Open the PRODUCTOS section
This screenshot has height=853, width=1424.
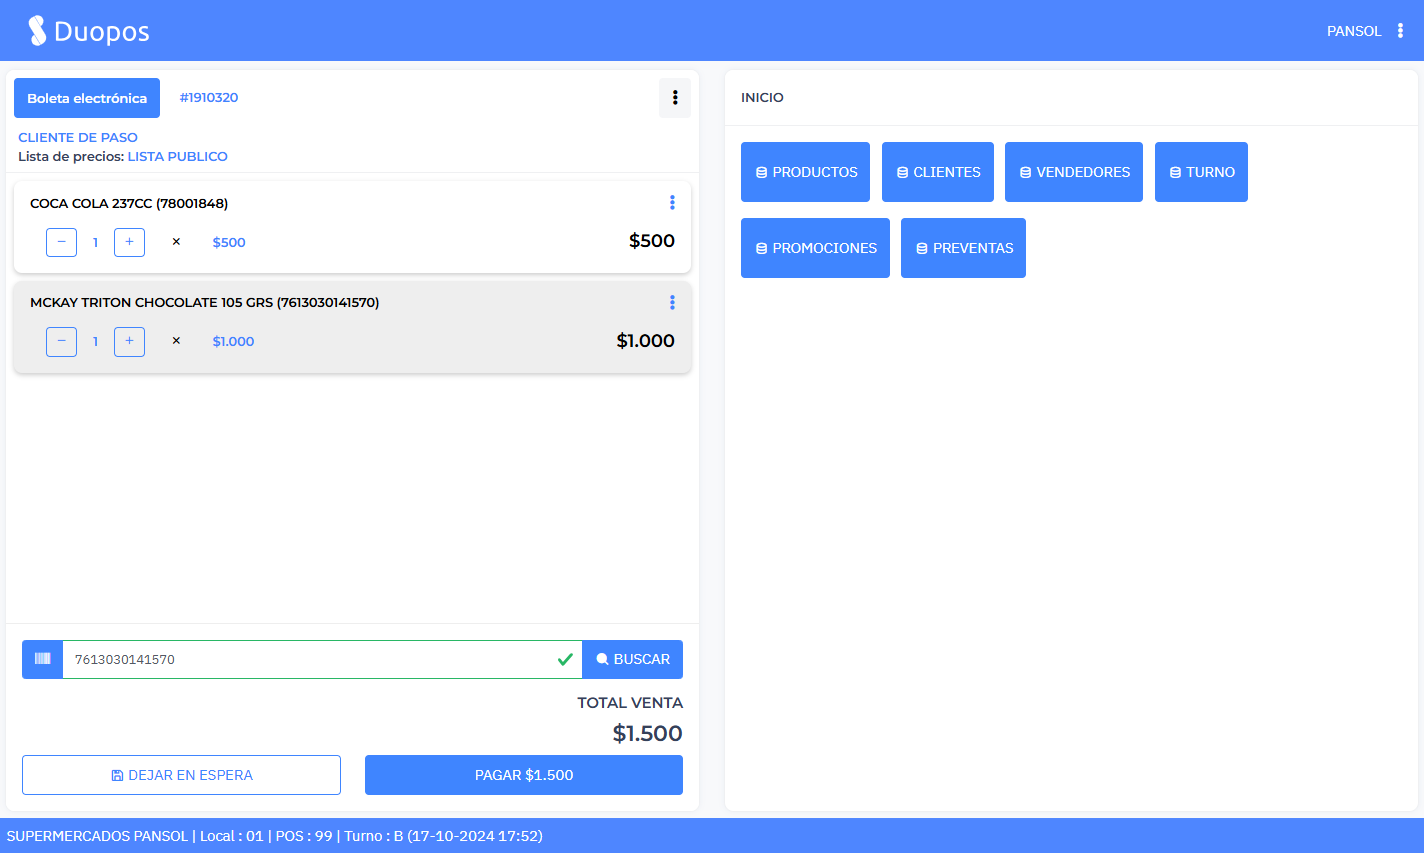[x=805, y=172]
